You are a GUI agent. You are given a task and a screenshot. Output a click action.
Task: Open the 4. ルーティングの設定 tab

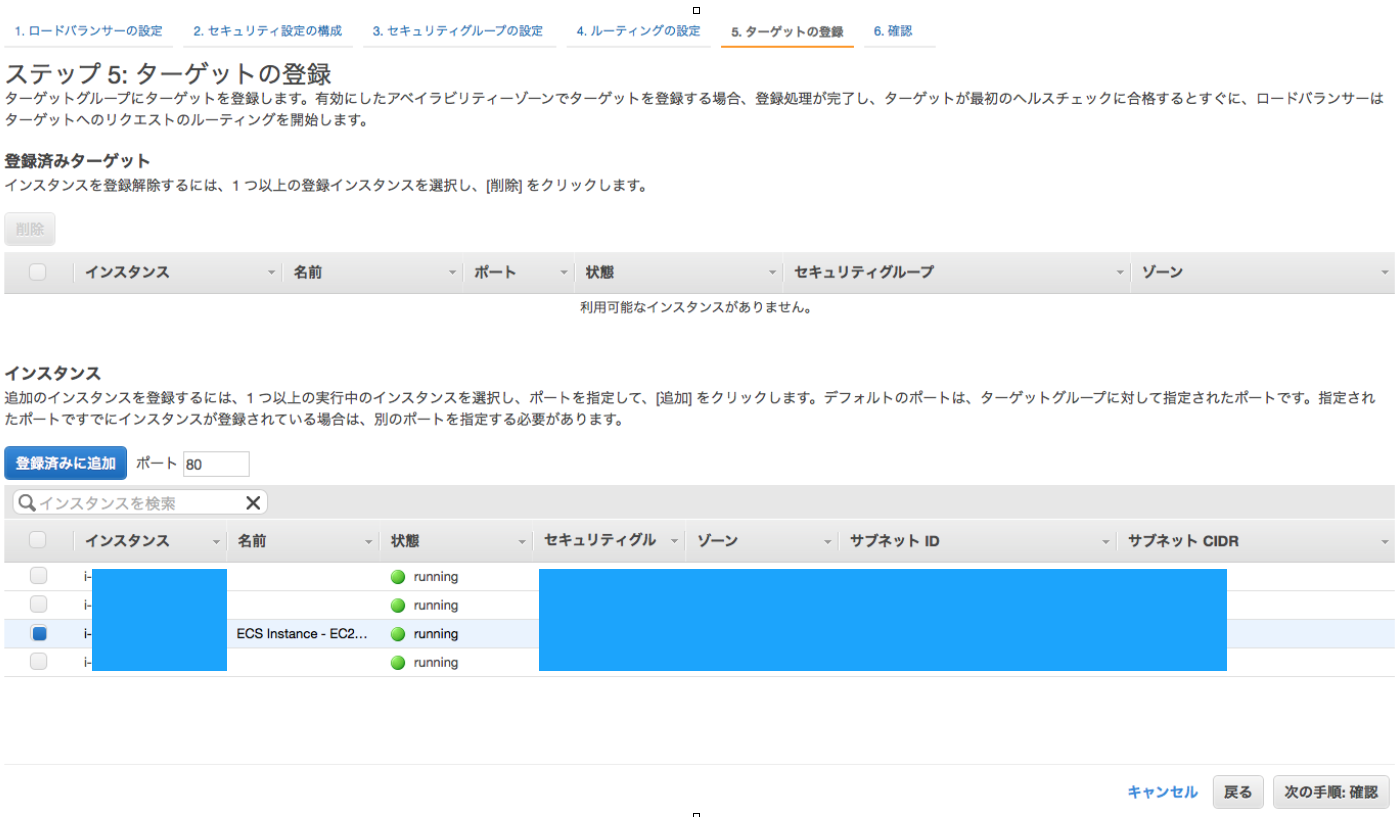coord(638,31)
